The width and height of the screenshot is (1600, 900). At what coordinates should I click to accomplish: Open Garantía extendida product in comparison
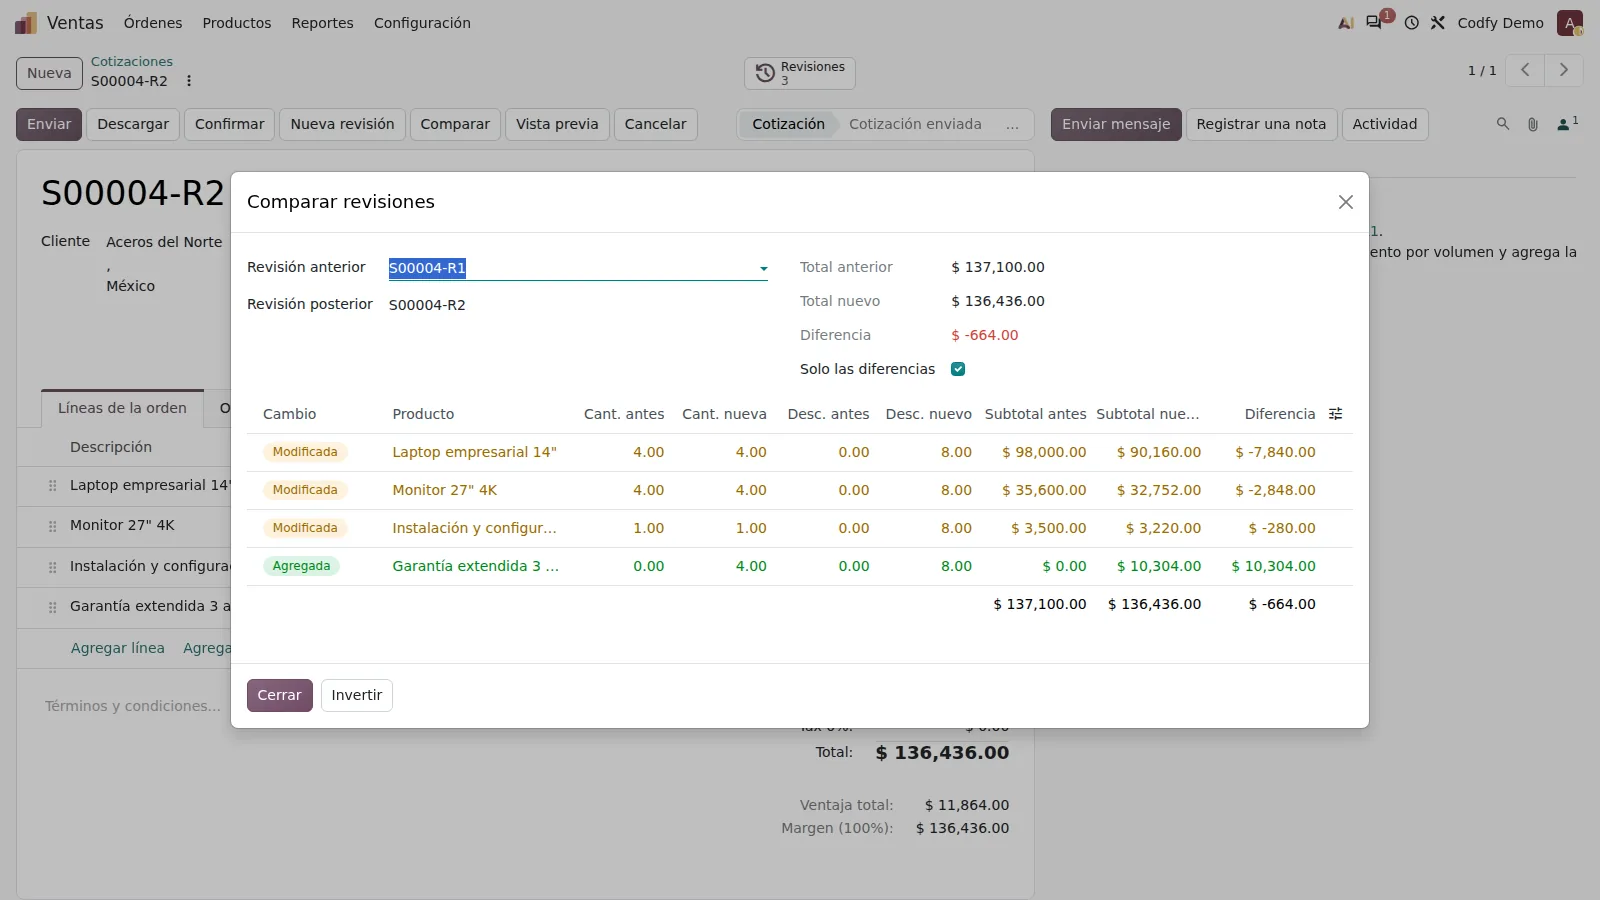(x=476, y=566)
